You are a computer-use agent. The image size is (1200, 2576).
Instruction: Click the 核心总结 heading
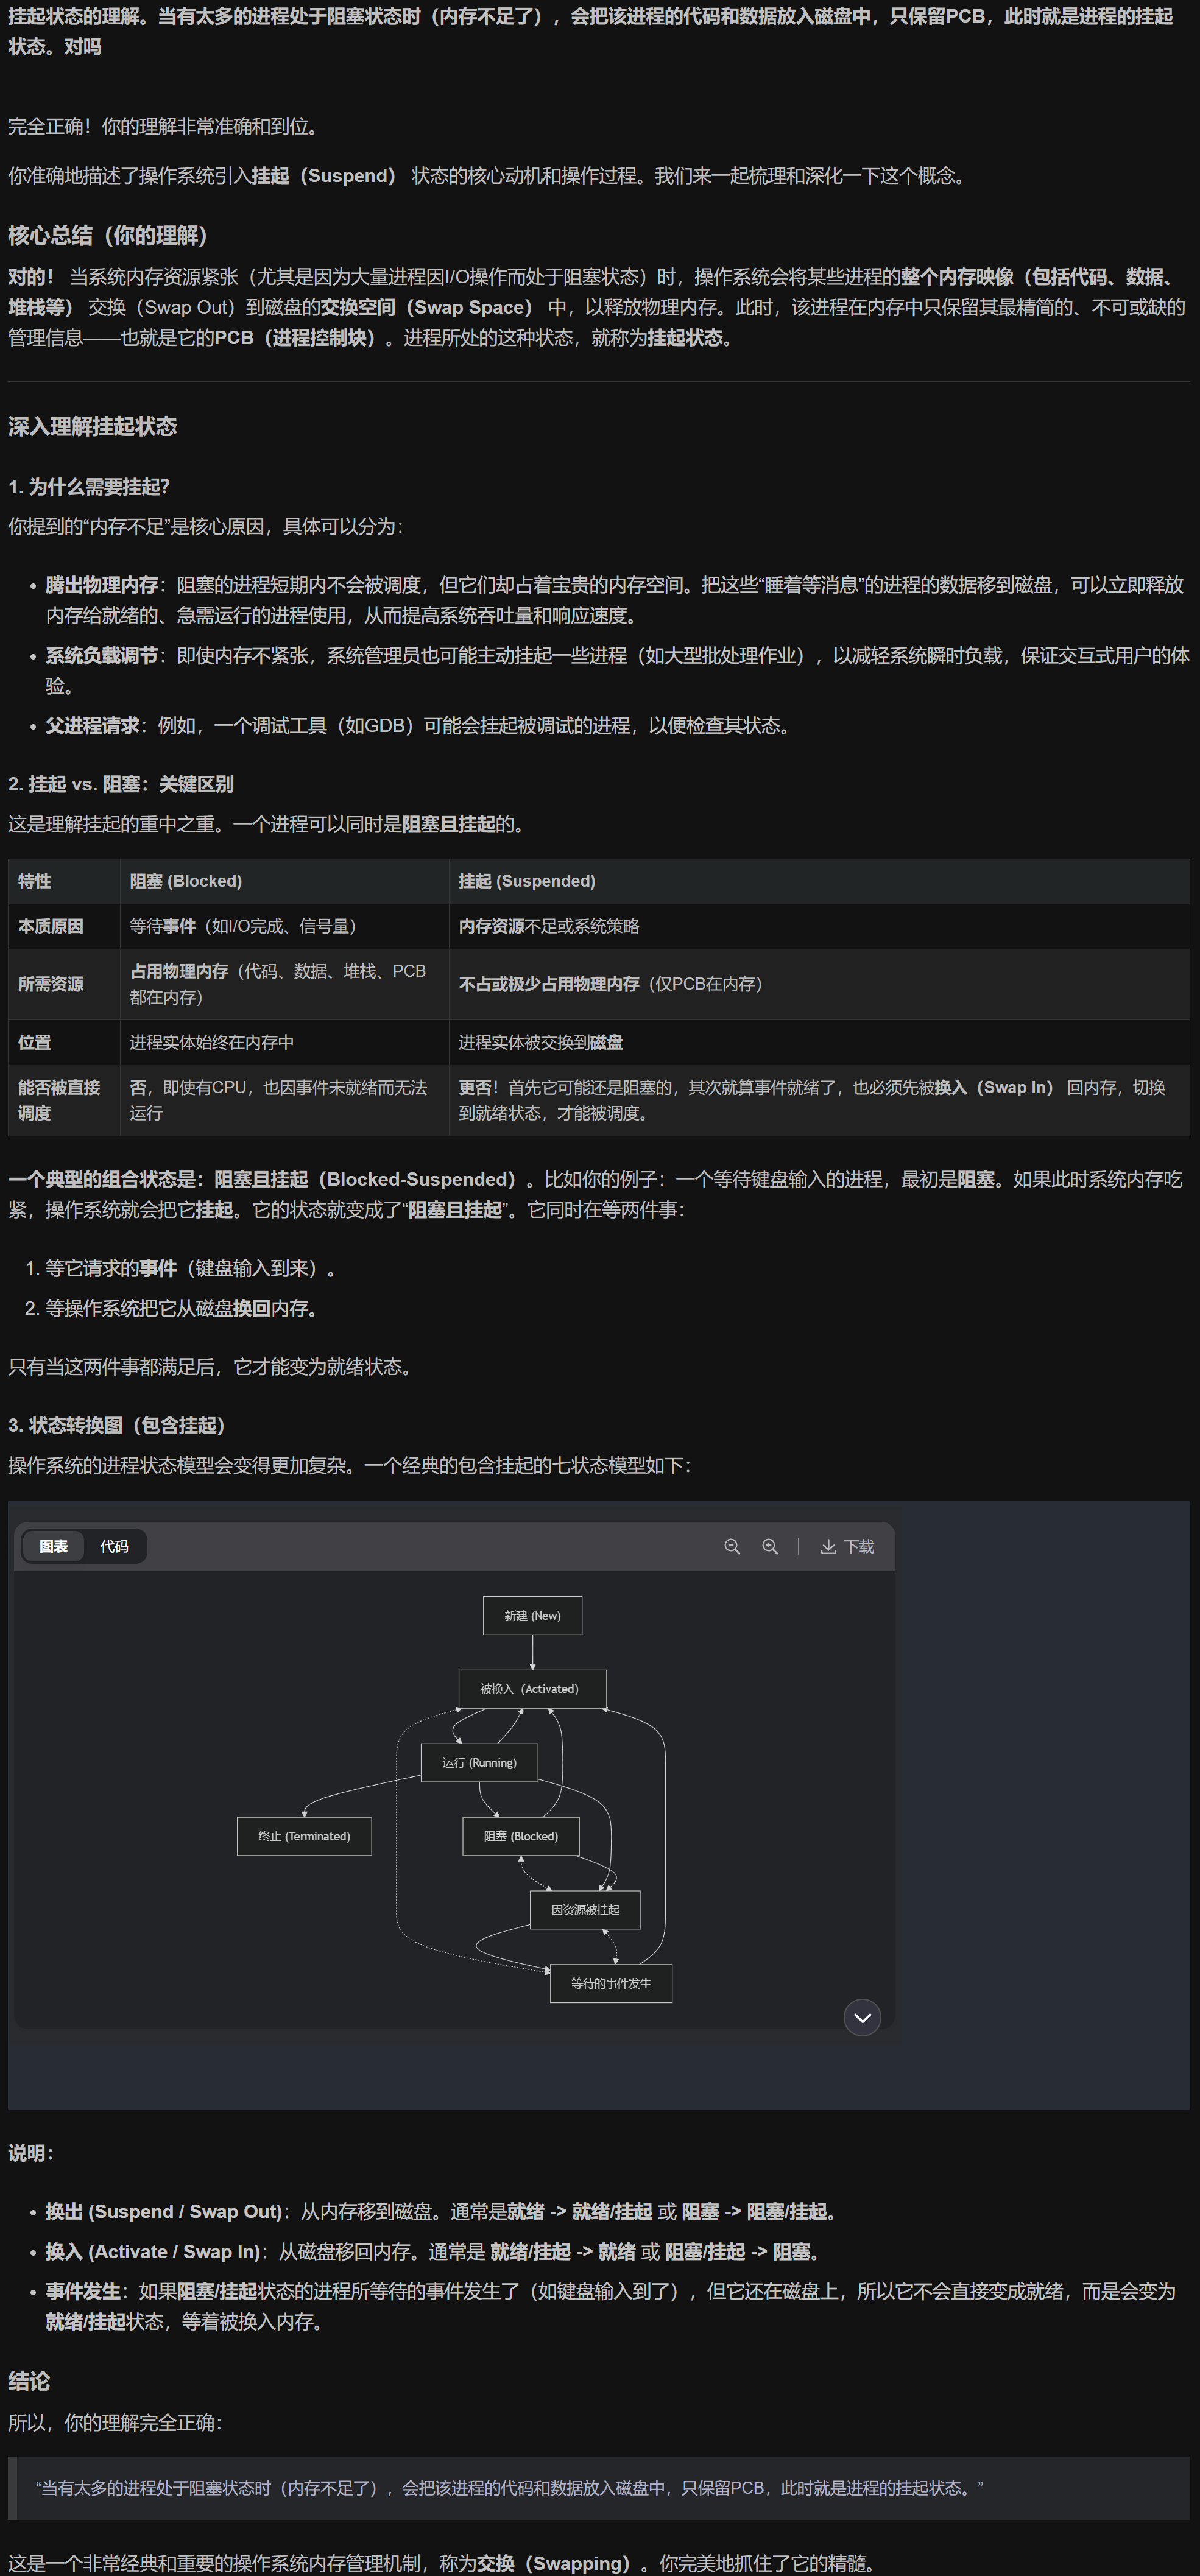pos(108,236)
